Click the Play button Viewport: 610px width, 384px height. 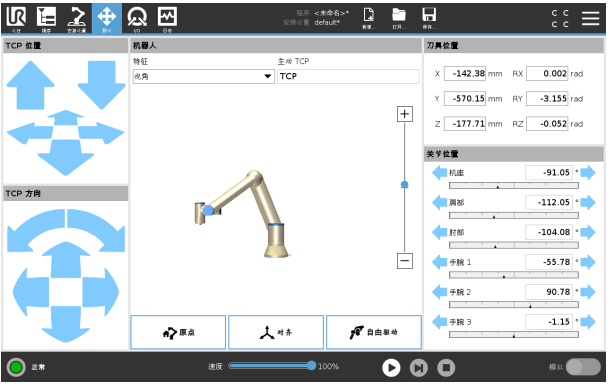[x=391, y=368]
